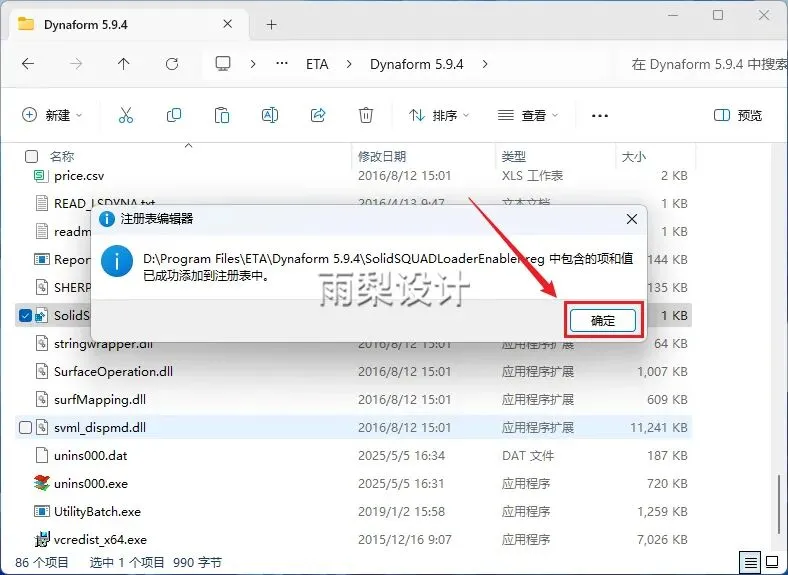Click the info icon in registry dialog
This screenshot has width=788, height=575.
[x=117, y=261]
